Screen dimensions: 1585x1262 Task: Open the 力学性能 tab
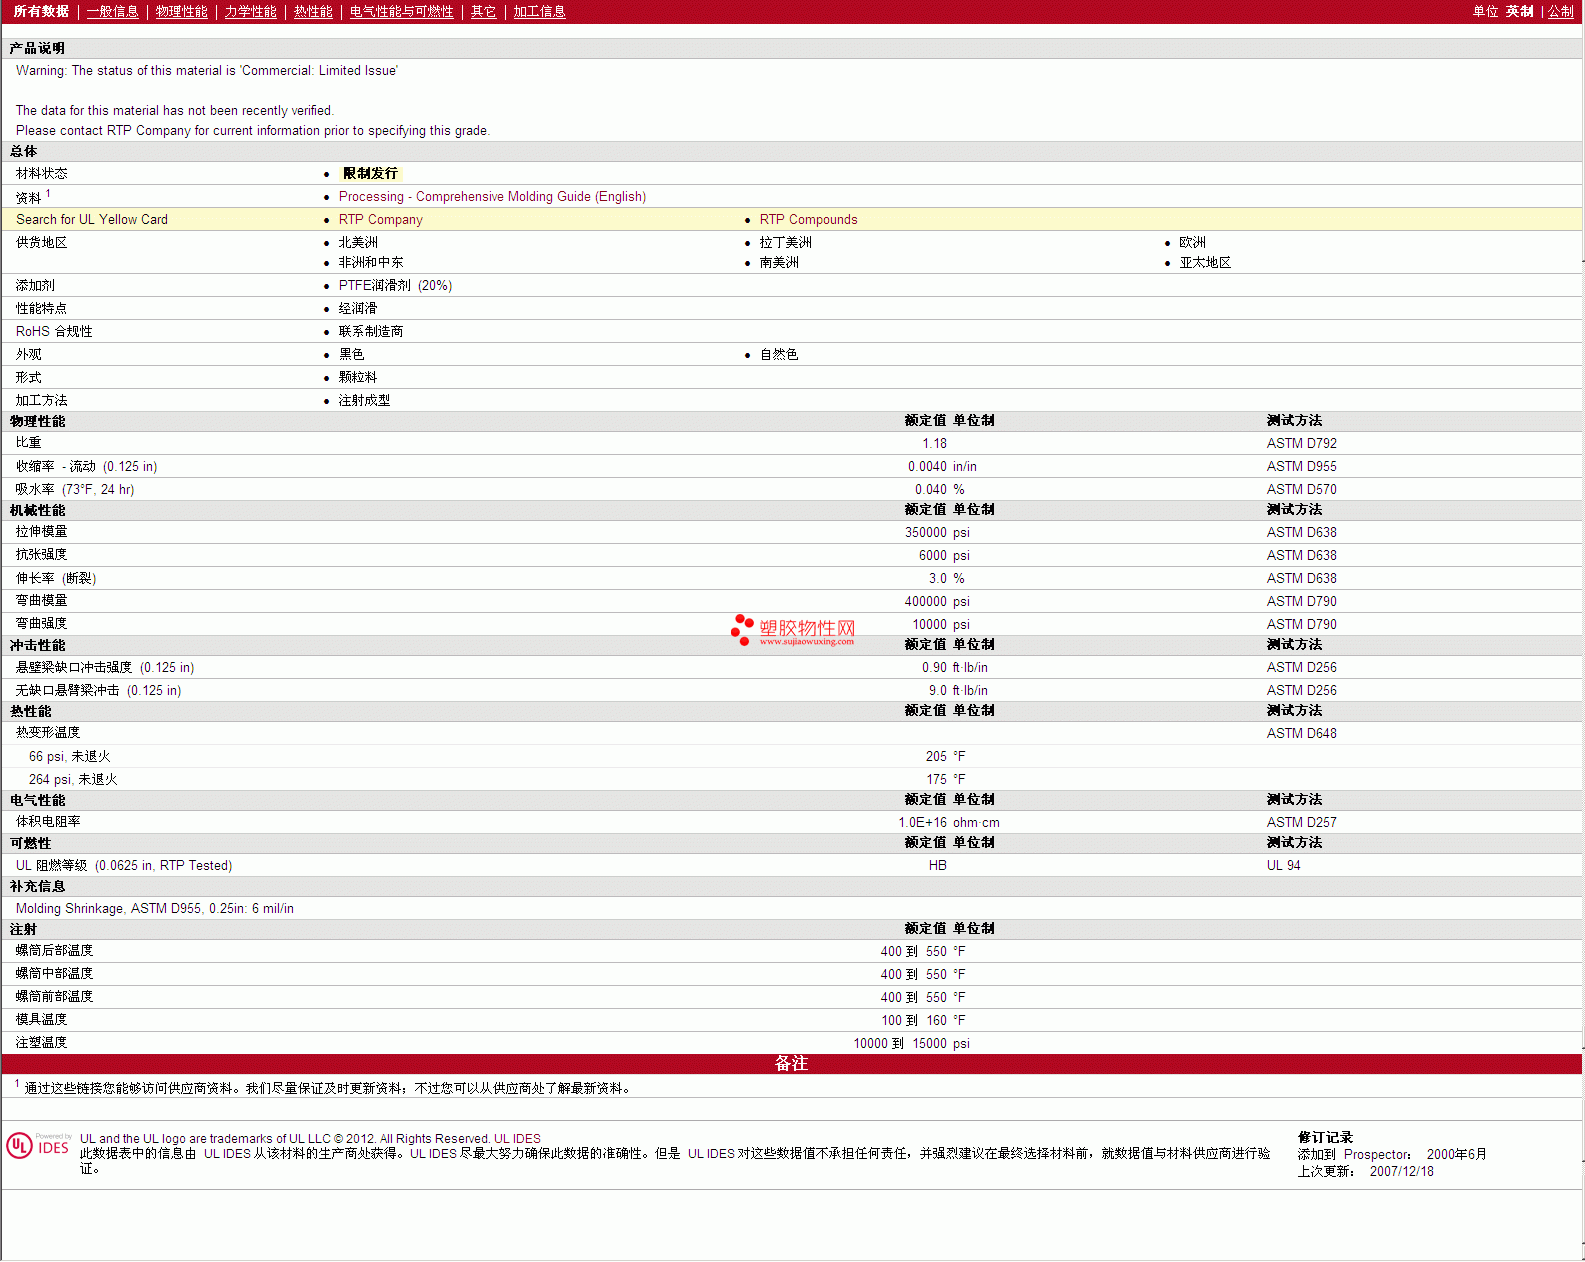251,12
